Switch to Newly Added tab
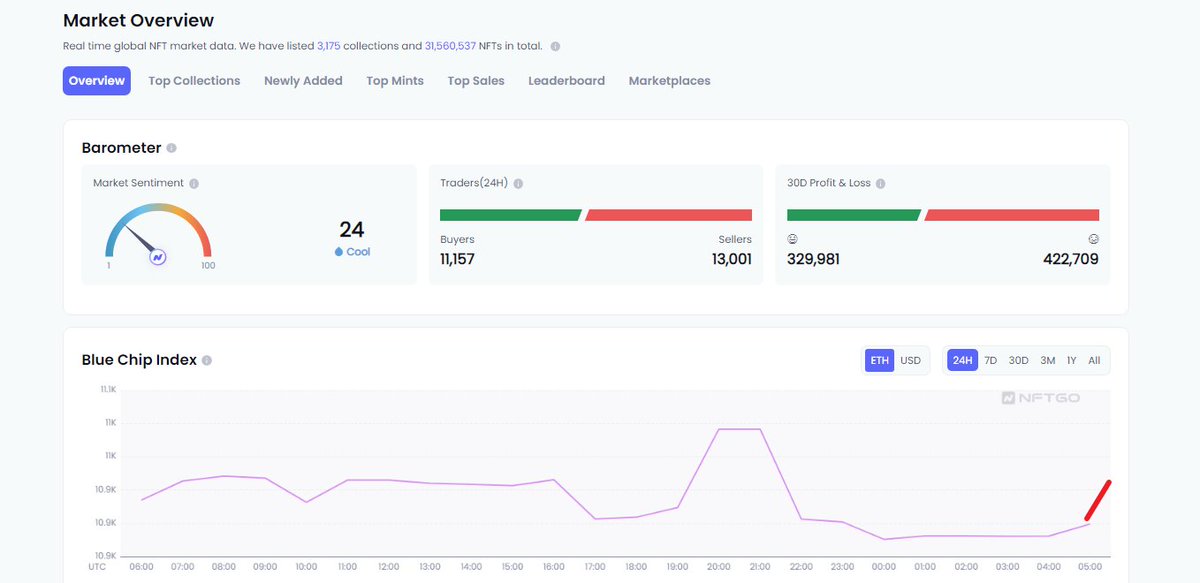The height and width of the screenshot is (583, 1200). coord(303,81)
